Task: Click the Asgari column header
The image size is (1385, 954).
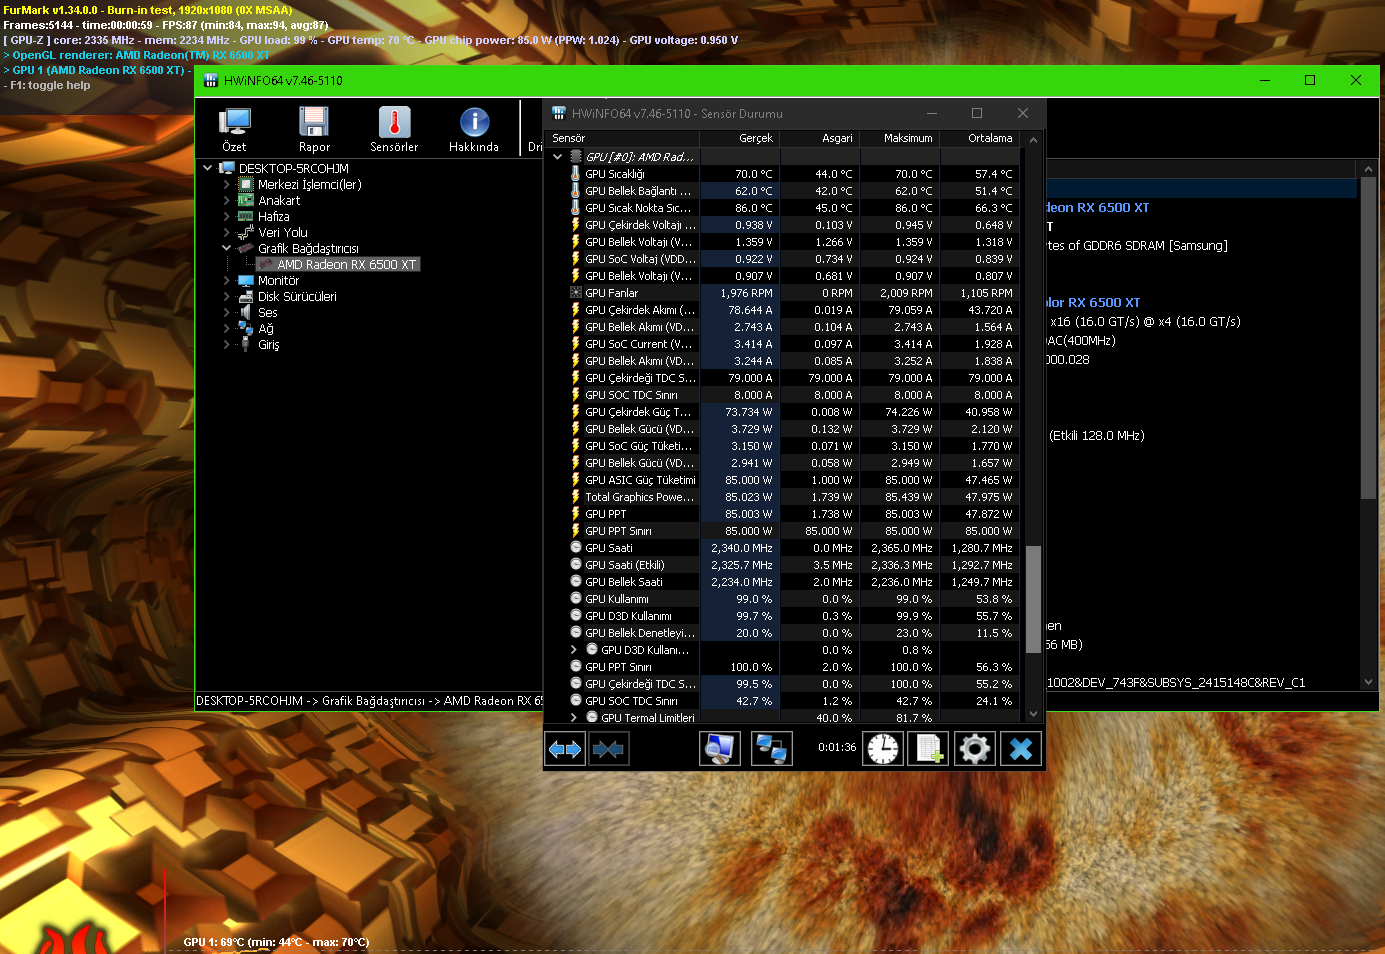Action: (x=820, y=138)
